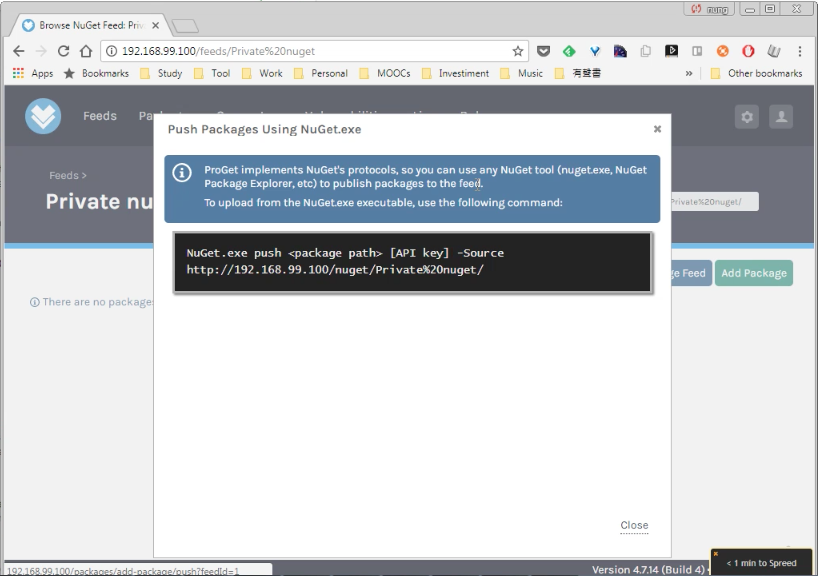Image resolution: width=818 pixels, height=576 pixels.
Task: Click the Feeds breadcrumb link
Action: coord(64,175)
